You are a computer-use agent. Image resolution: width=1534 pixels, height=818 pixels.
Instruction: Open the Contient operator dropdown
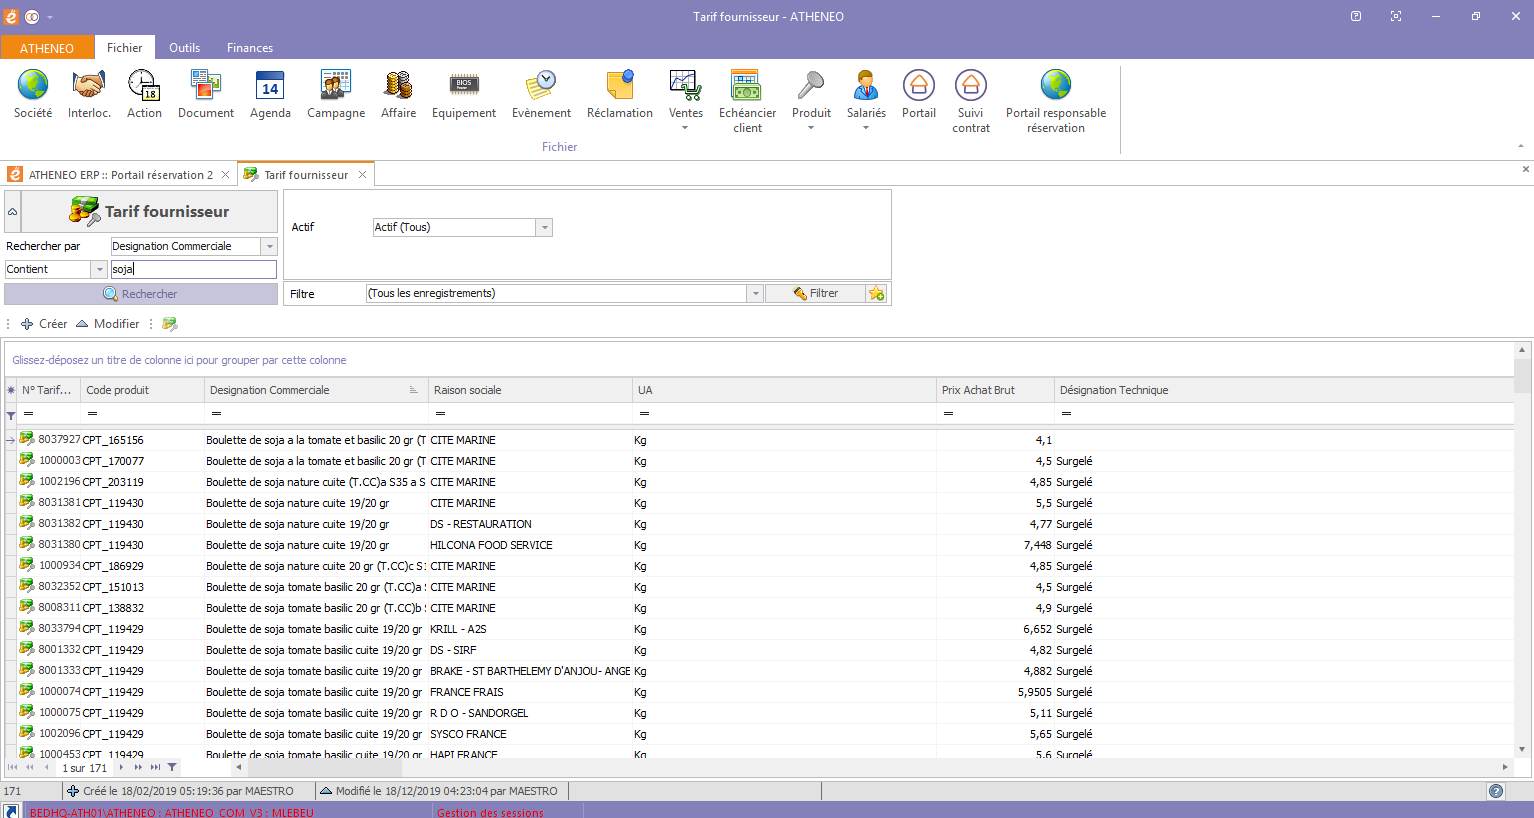click(99, 269)
